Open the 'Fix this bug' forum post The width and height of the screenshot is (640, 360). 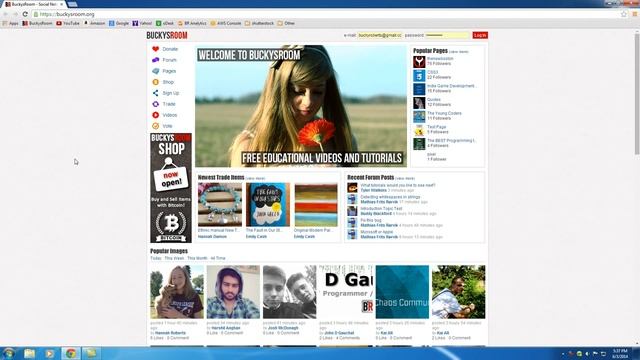371,220
